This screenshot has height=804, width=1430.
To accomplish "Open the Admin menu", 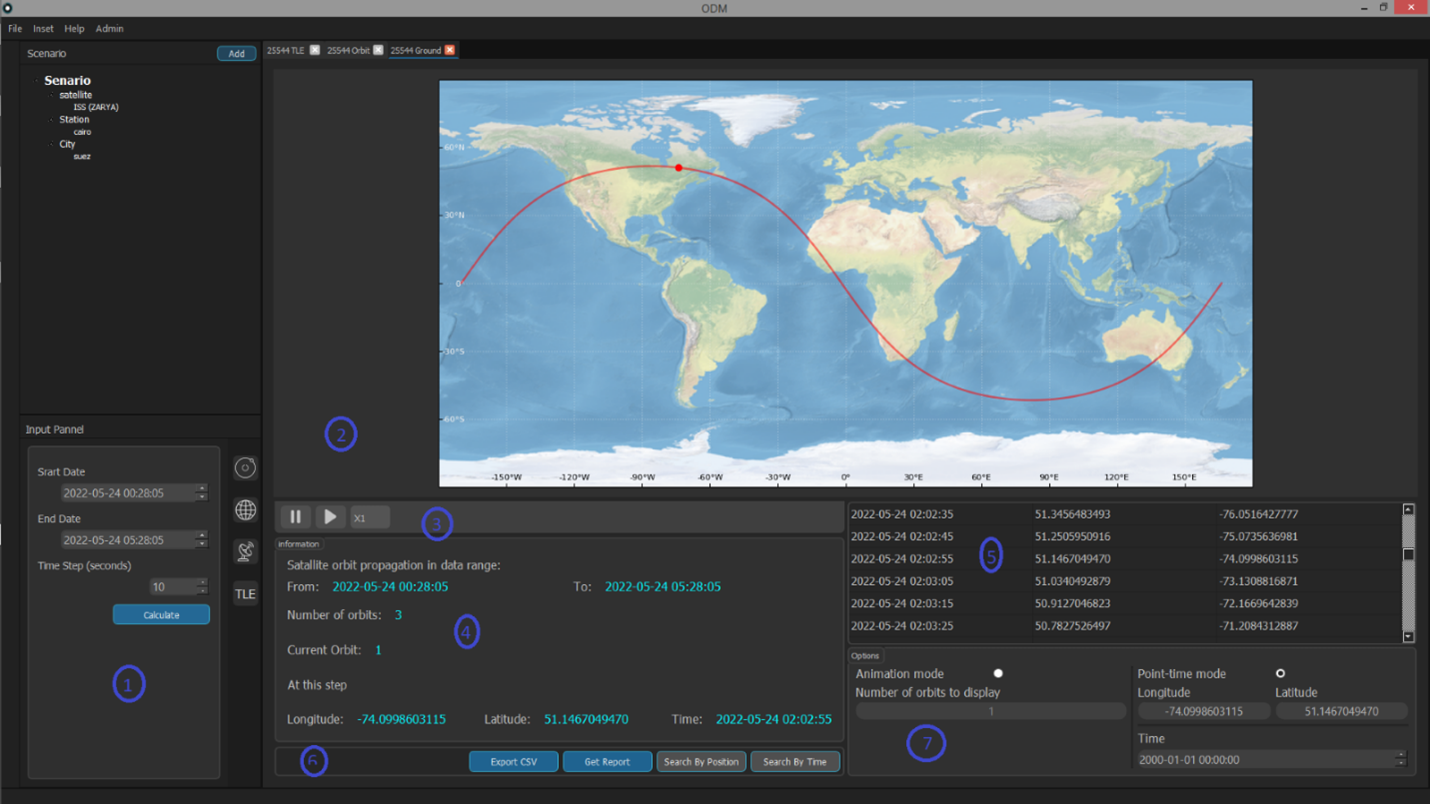I will click(x=109, y=28).
